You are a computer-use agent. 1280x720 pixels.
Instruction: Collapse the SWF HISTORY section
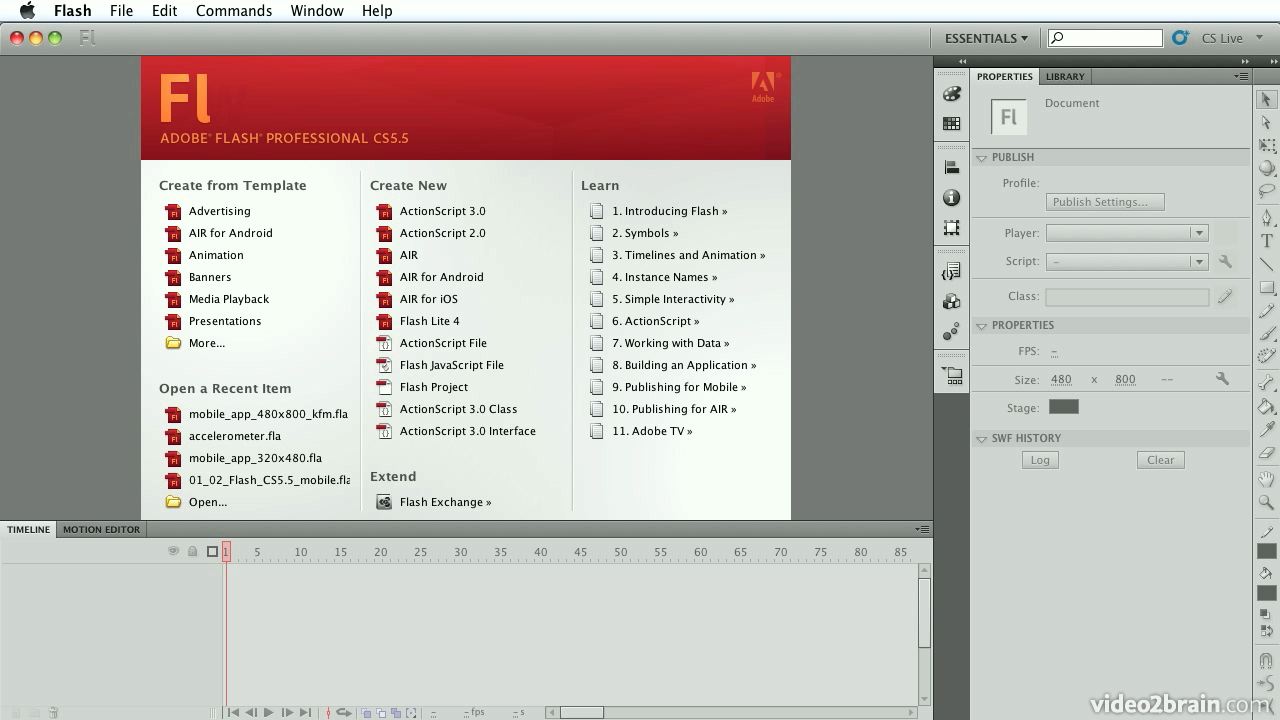click(x=982, y=438)
